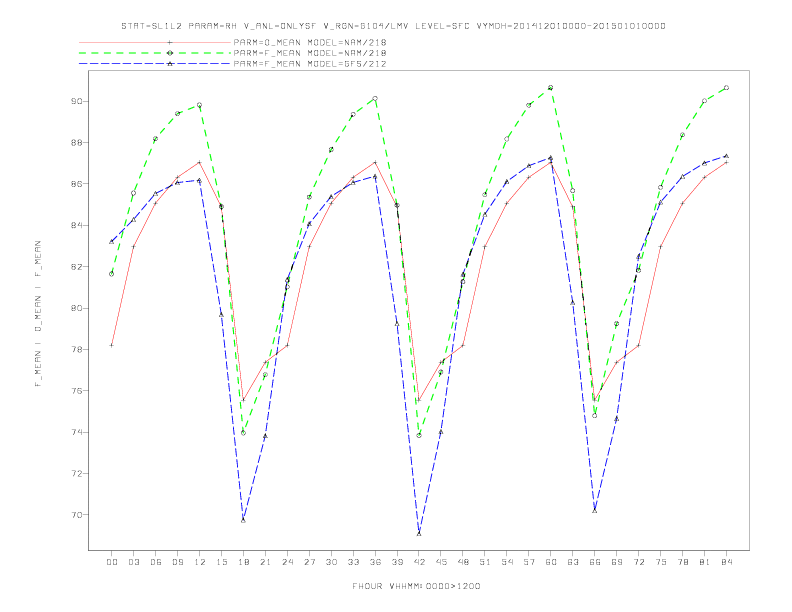Click y-axis tick label 86
The width and height of the screenshot is (792, 612).
[x=76, y=184]
